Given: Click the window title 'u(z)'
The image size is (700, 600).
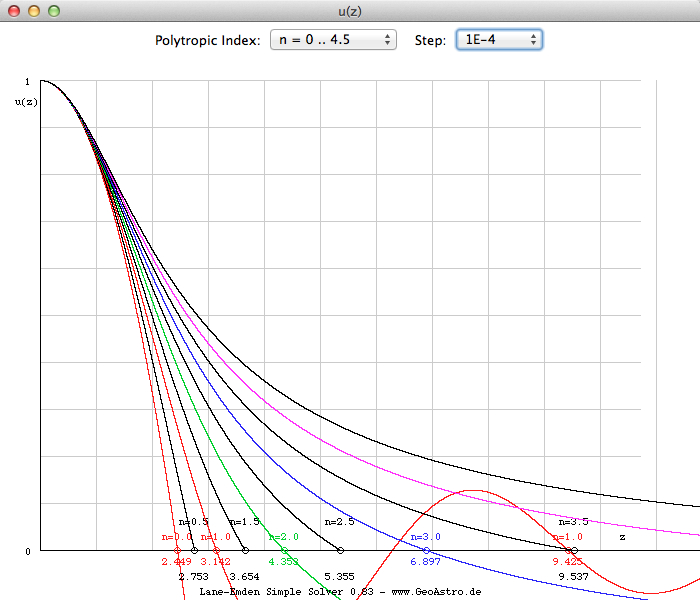Looking at the screenshot, I should (x=350, y=11).
